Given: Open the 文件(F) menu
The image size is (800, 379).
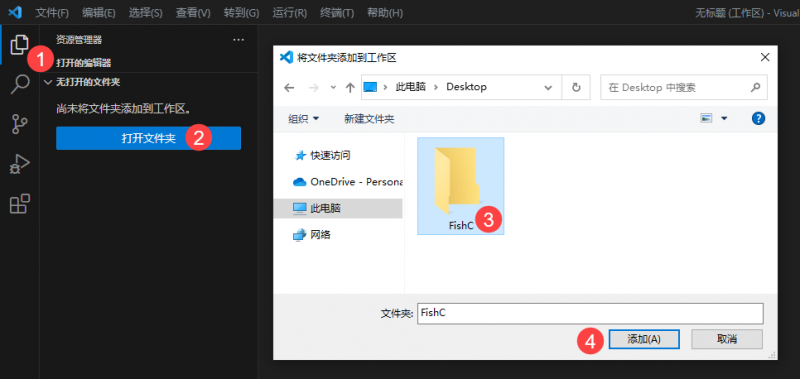Looking at the screenshot, I should [x=52, y=13].
